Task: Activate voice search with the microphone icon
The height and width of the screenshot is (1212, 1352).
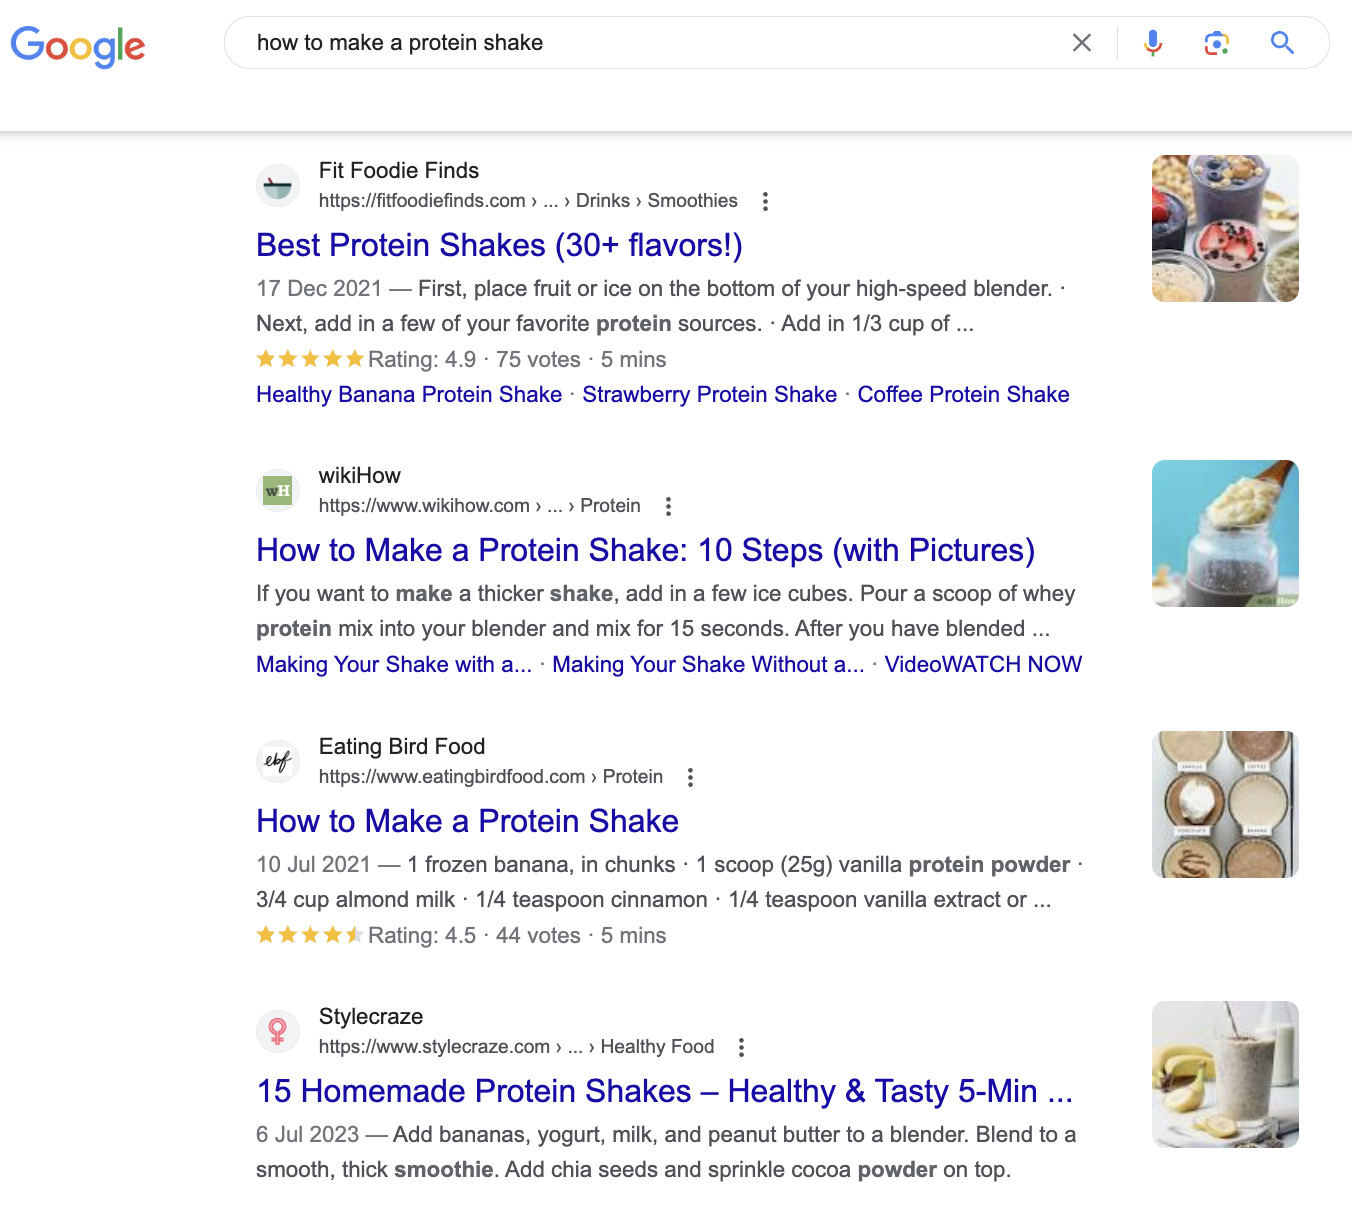Action: 1152,43
